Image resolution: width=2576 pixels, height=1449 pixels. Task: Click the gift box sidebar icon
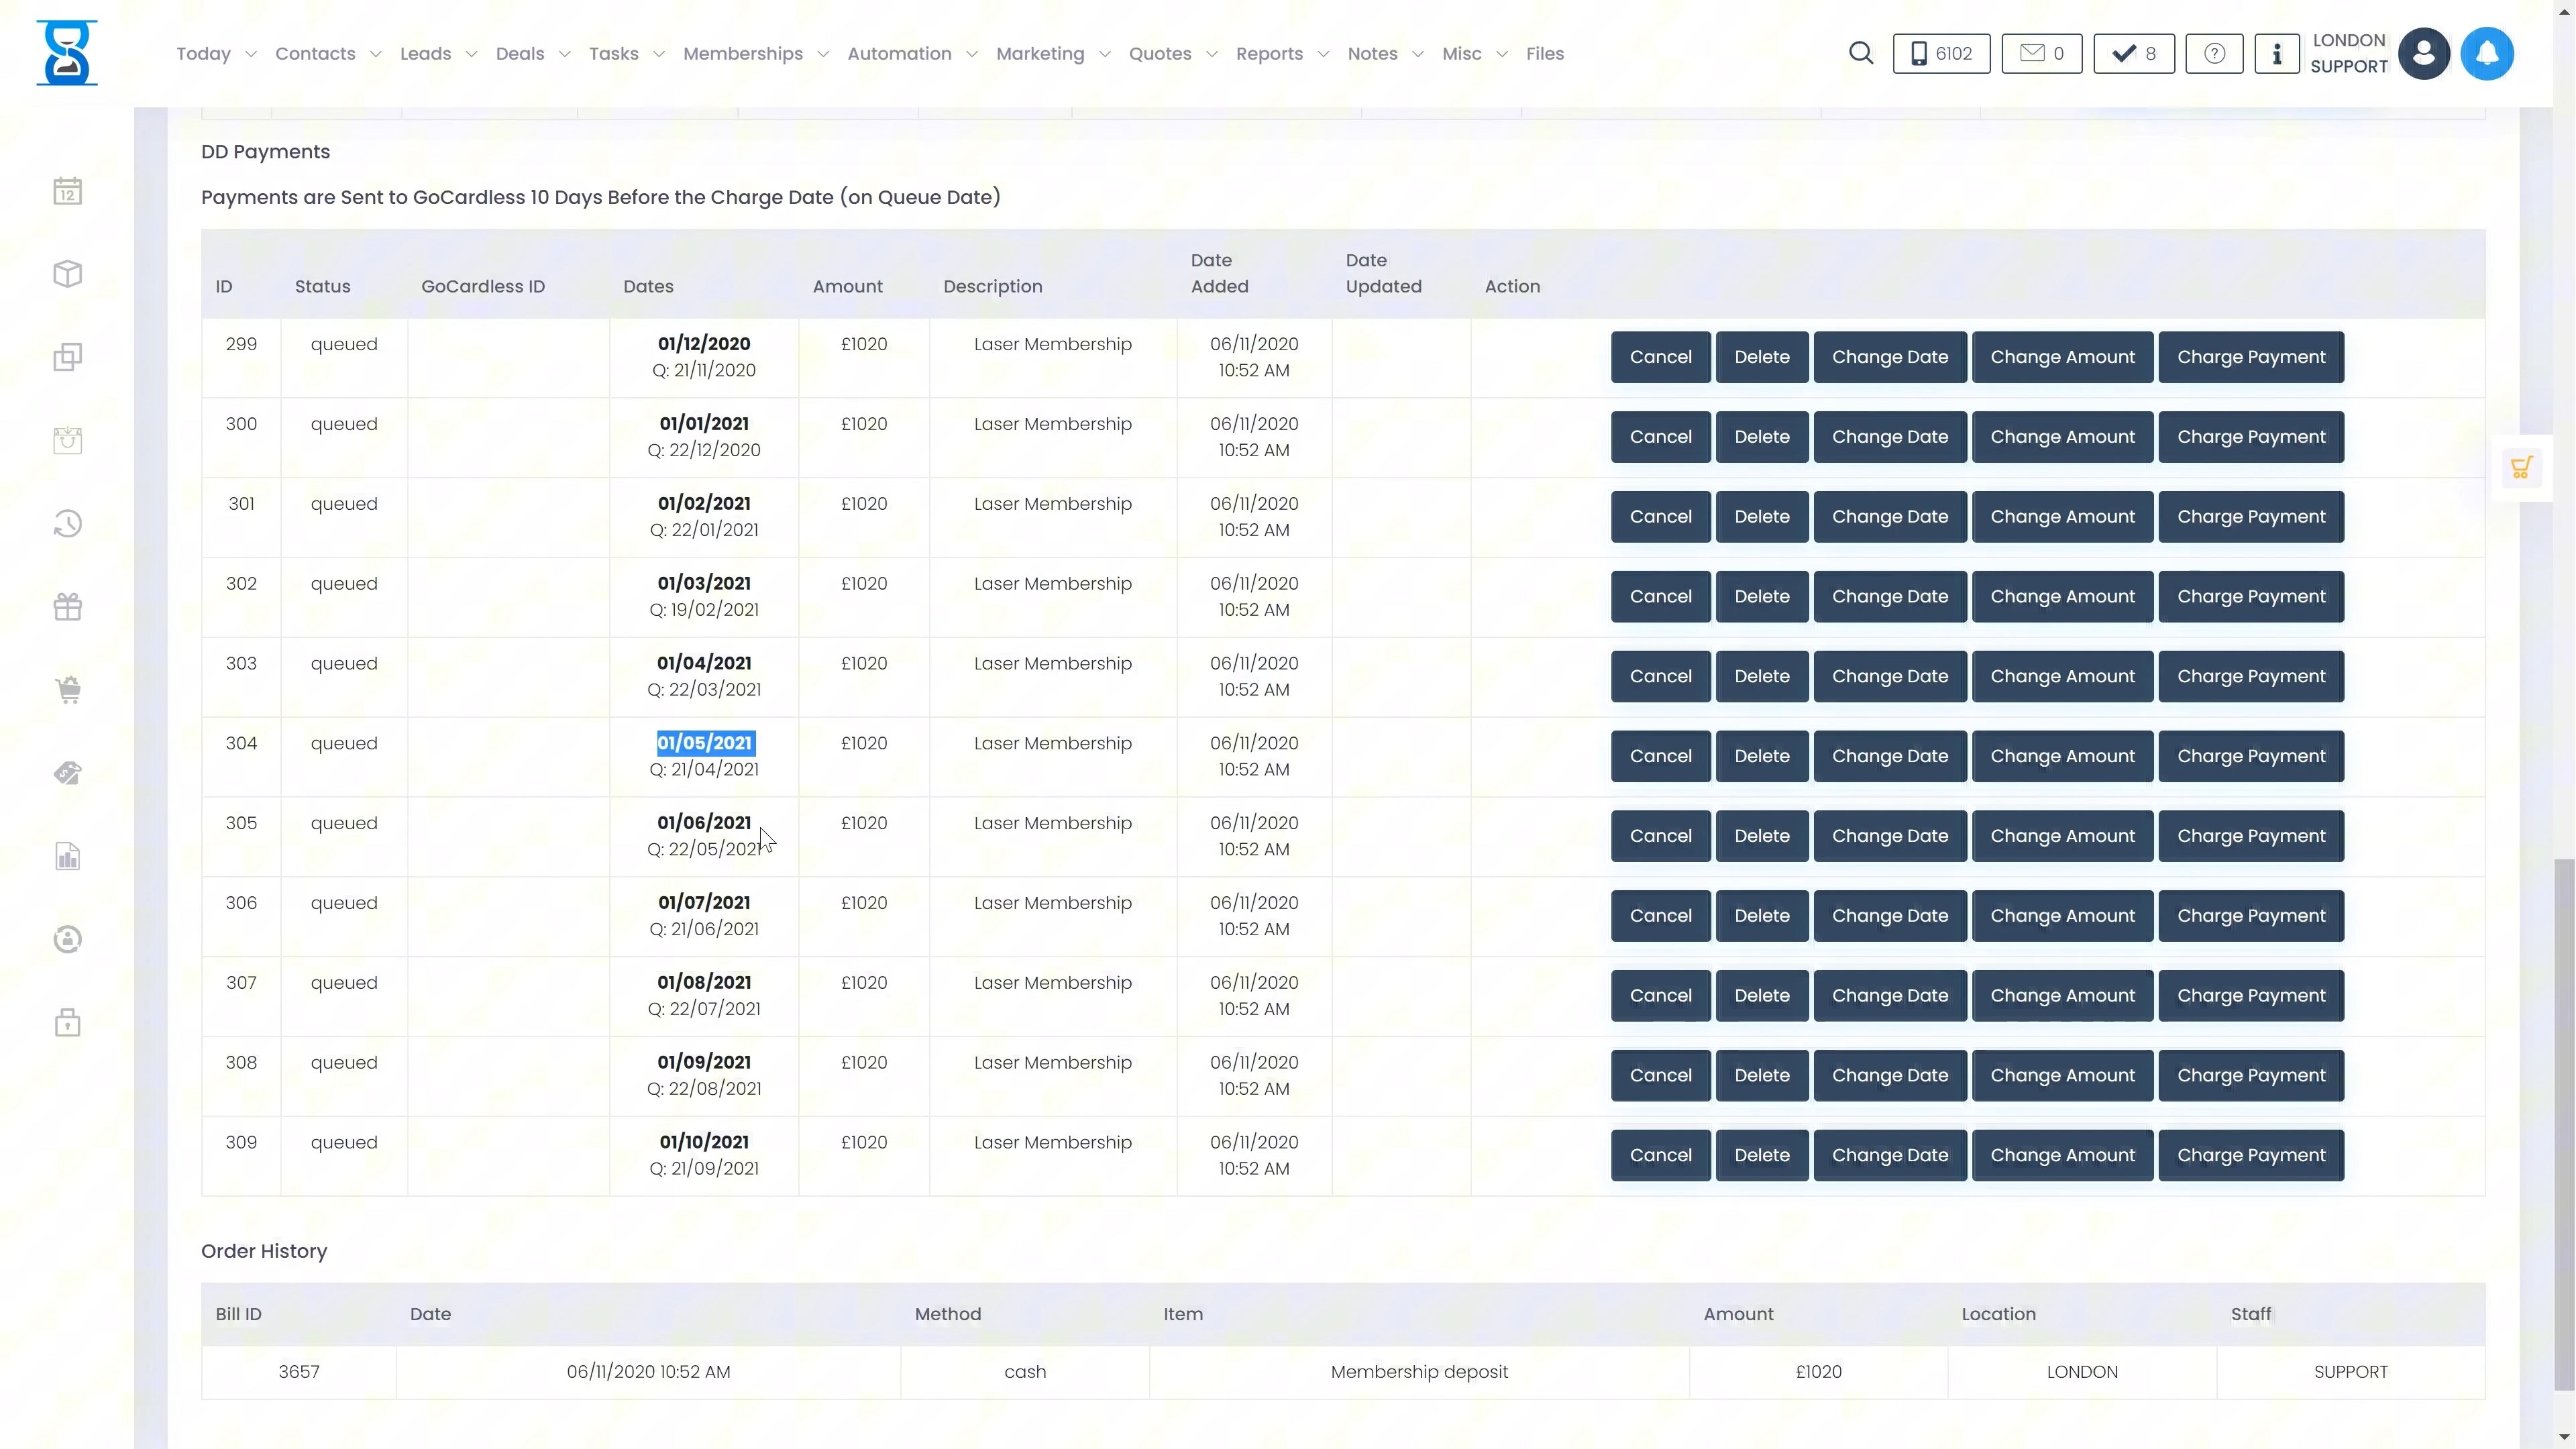coord(67,607)
